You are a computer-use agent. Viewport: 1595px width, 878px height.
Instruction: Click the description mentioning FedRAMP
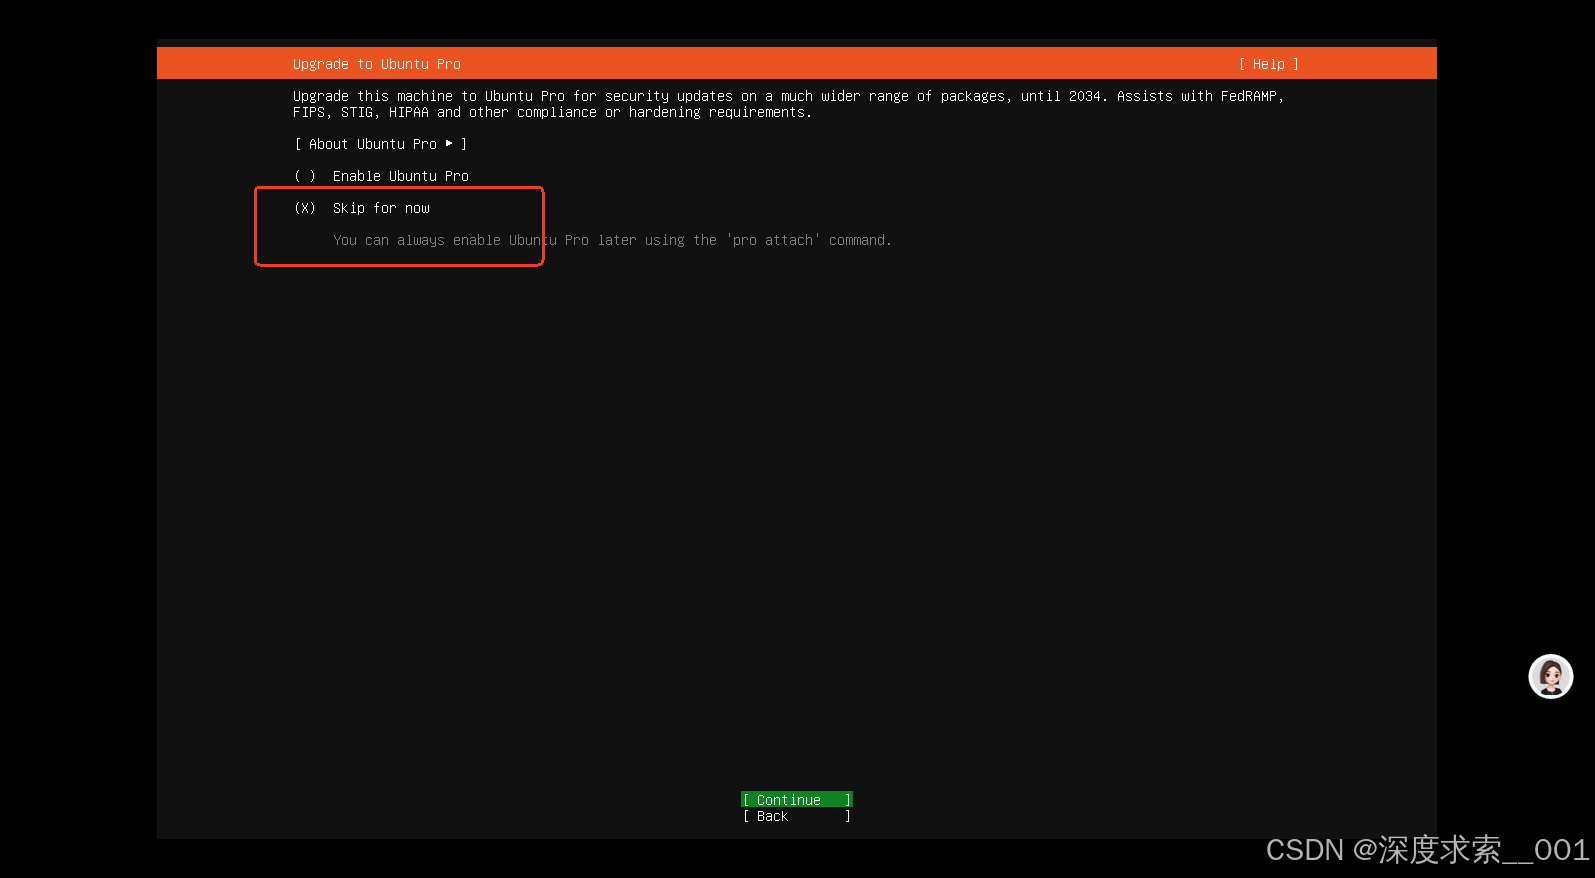[788, 104]
